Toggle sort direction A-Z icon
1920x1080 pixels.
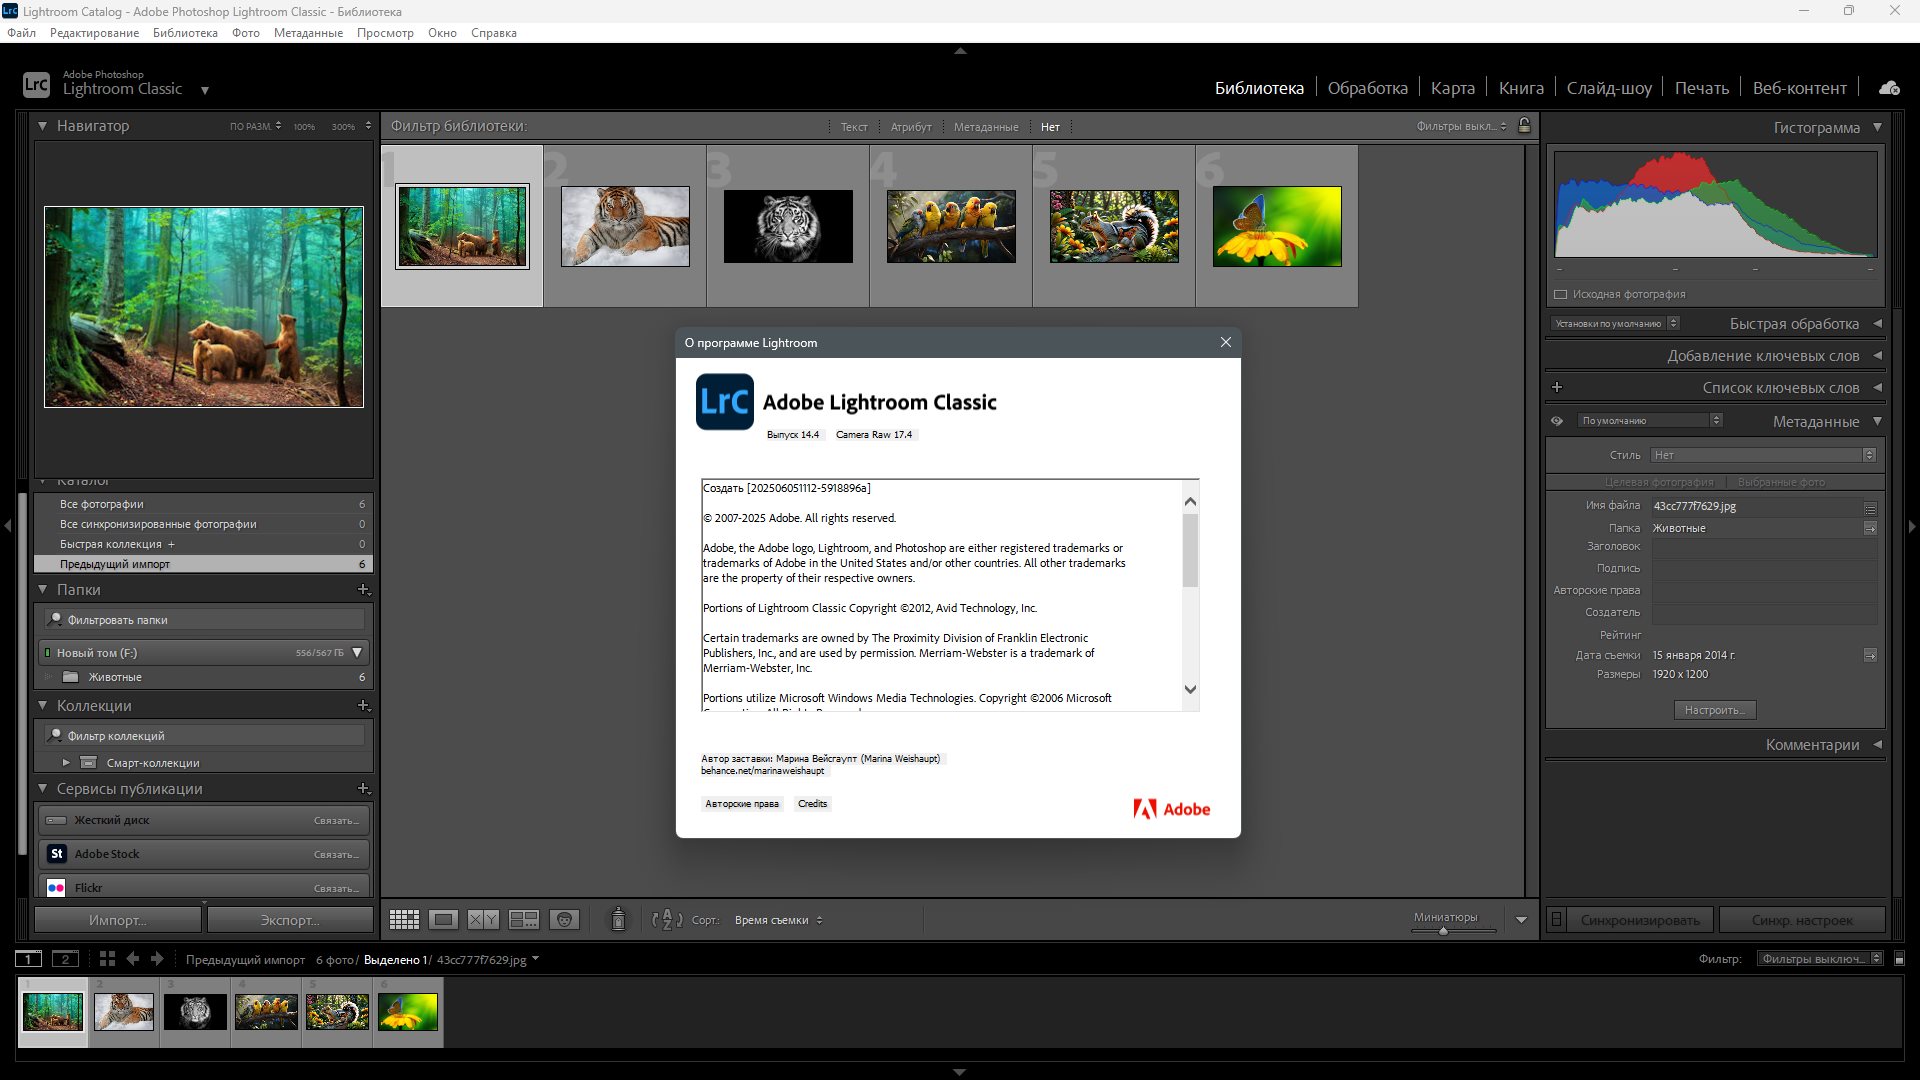tap(667, 920)
